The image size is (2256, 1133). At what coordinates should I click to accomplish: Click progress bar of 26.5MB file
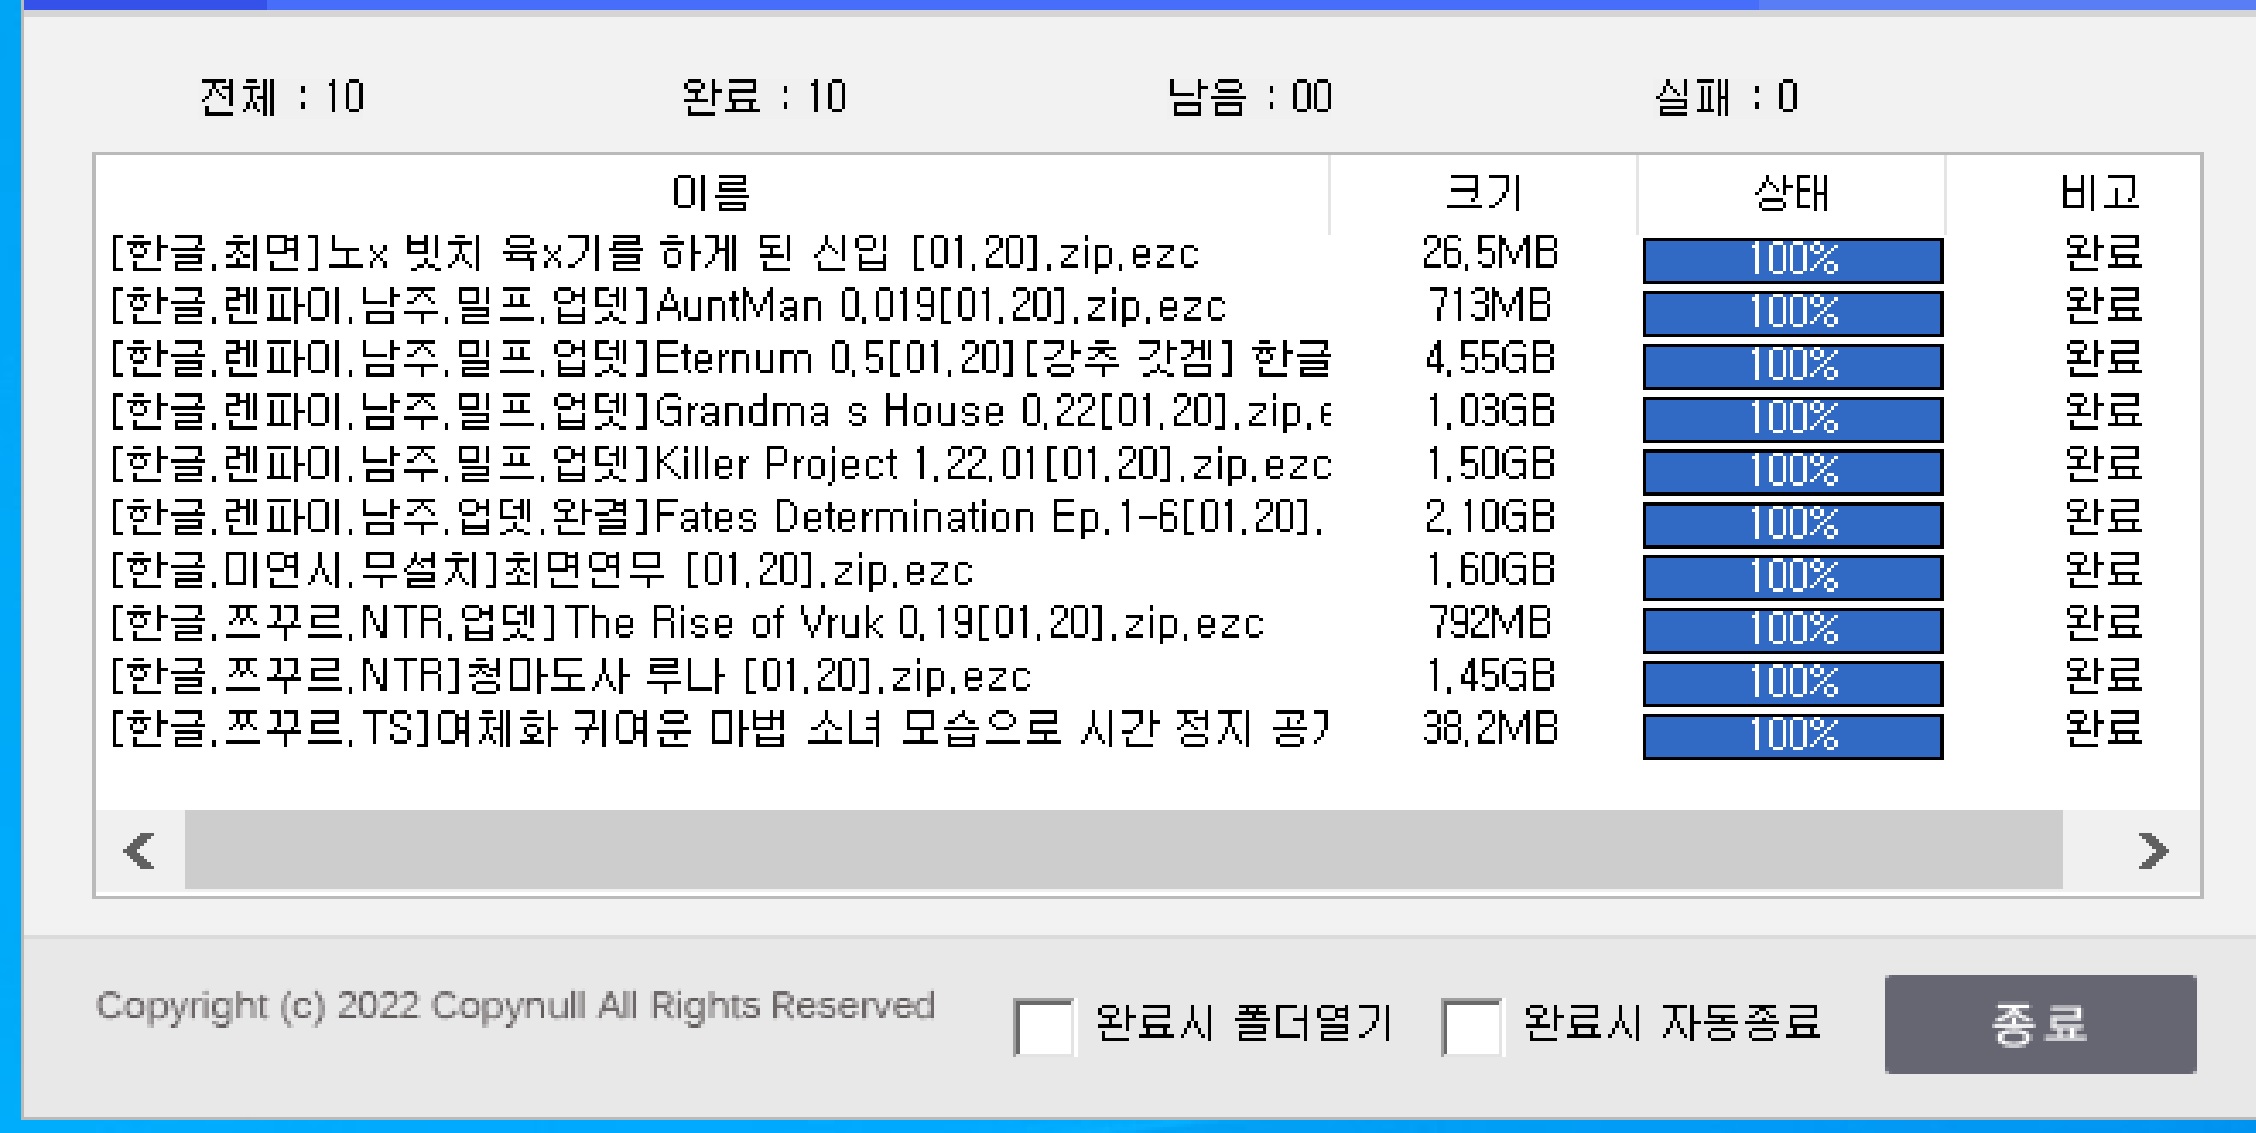pyautogui.click(x=1792, y=260)
